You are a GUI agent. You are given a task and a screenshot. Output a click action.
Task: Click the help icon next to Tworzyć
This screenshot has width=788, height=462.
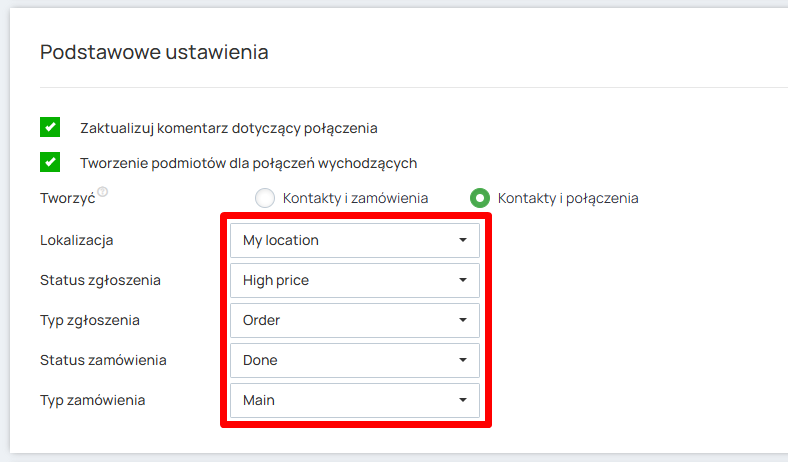pos(102,192)
